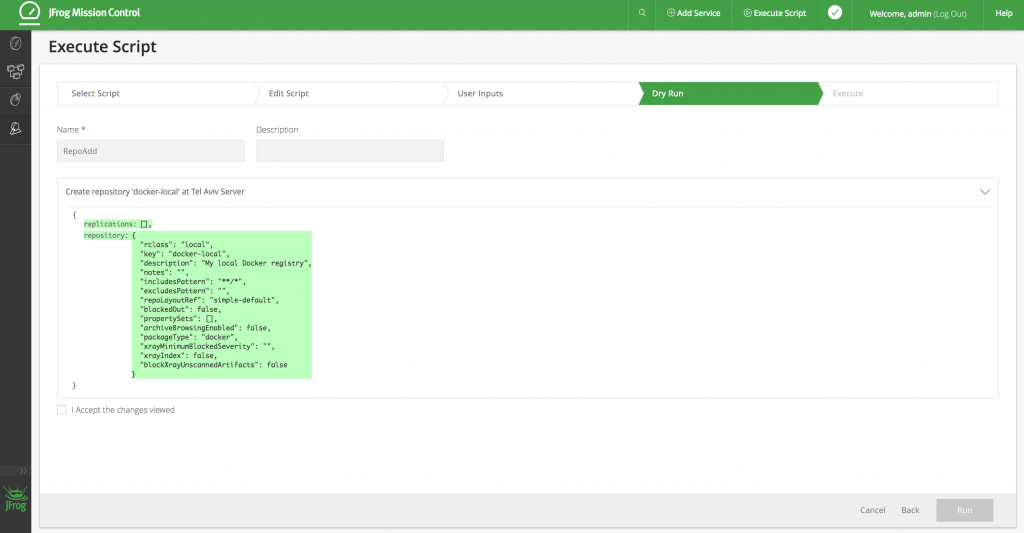The image size is (1024, 533).
Task: Collapse the Create repository panel chevron
Action: [x=985, y=191]
